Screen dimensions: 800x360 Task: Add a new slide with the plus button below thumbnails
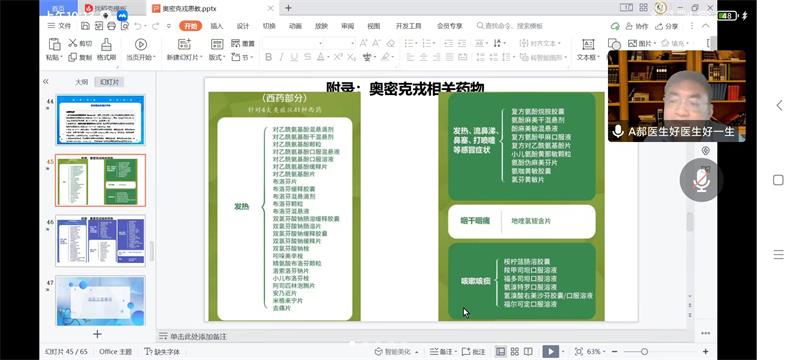(x=97, y=334)
